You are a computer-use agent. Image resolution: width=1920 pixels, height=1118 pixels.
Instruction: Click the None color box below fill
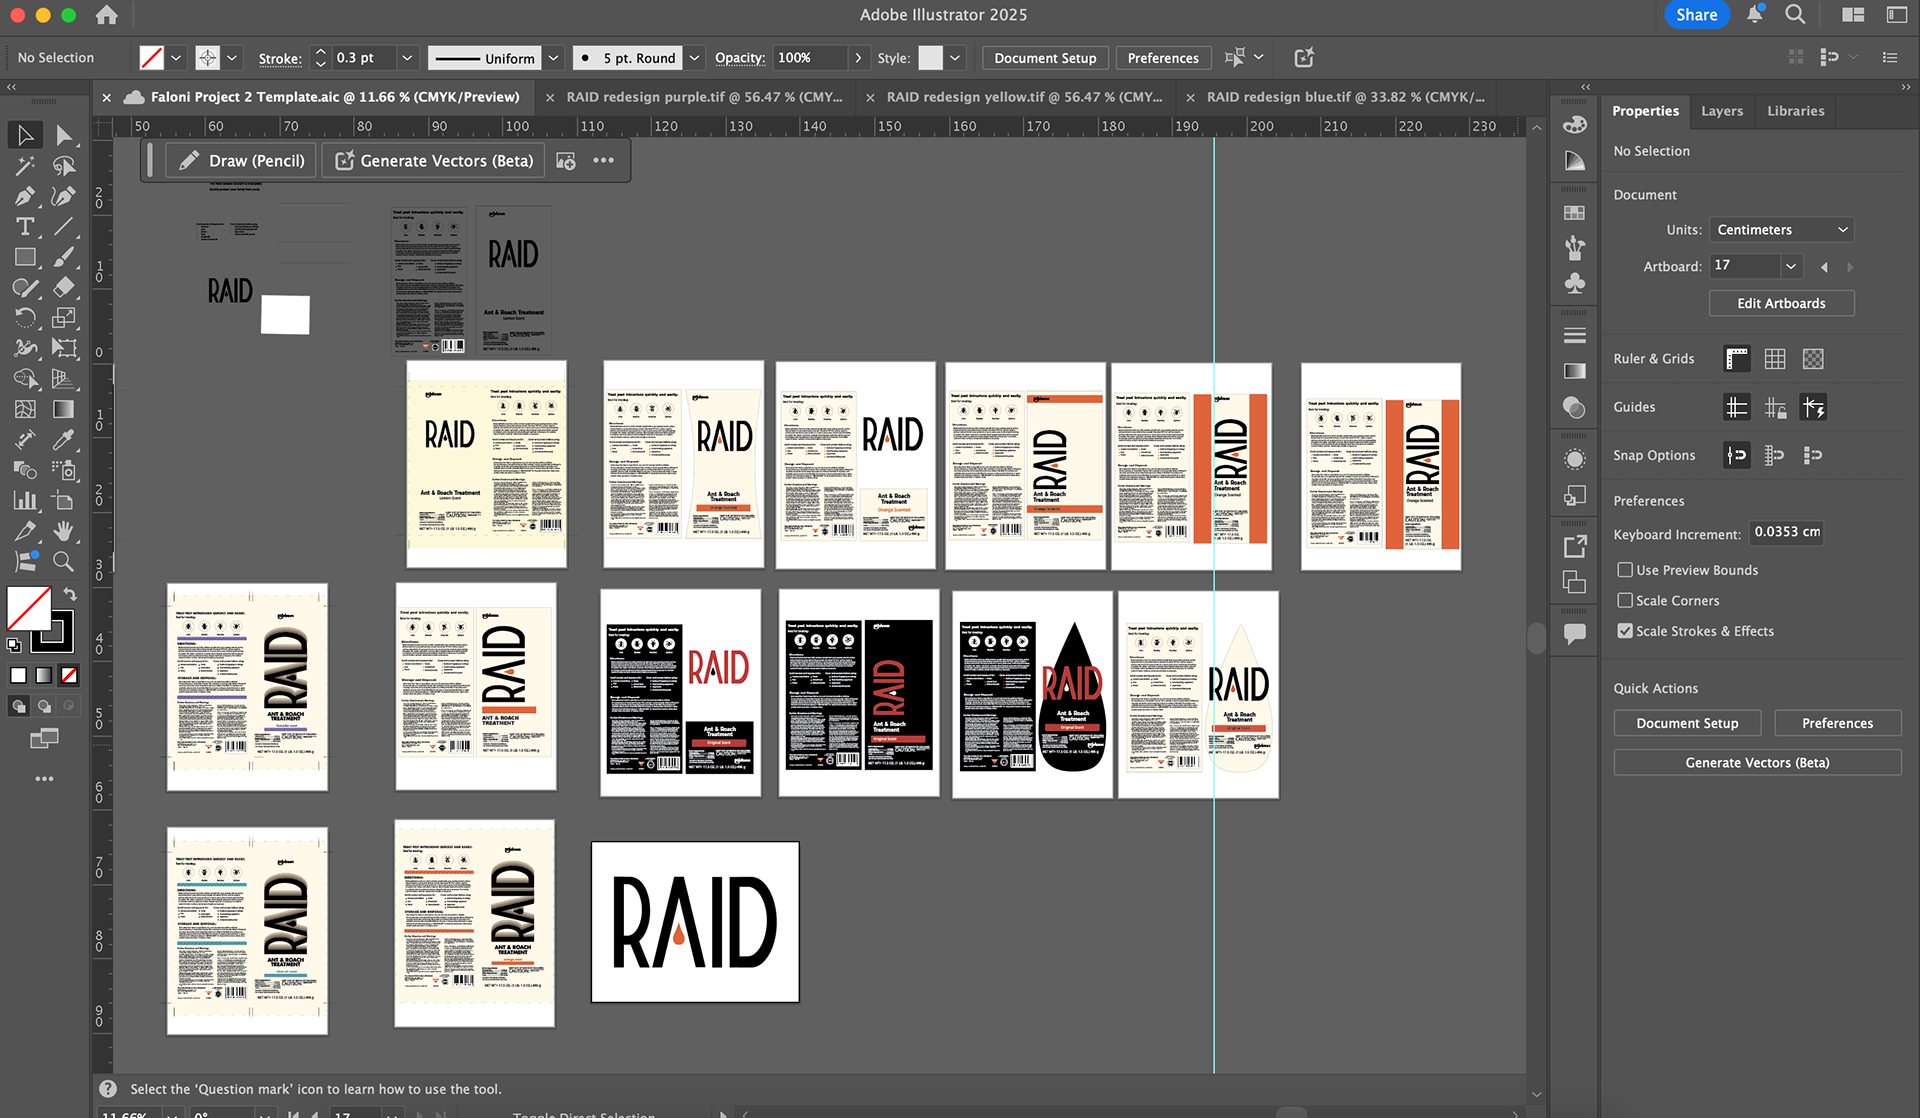click(x=69, y=675)
